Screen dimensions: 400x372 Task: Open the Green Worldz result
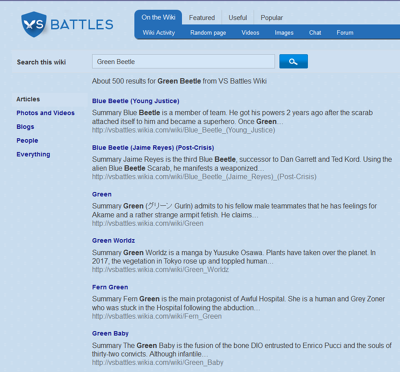113,241
